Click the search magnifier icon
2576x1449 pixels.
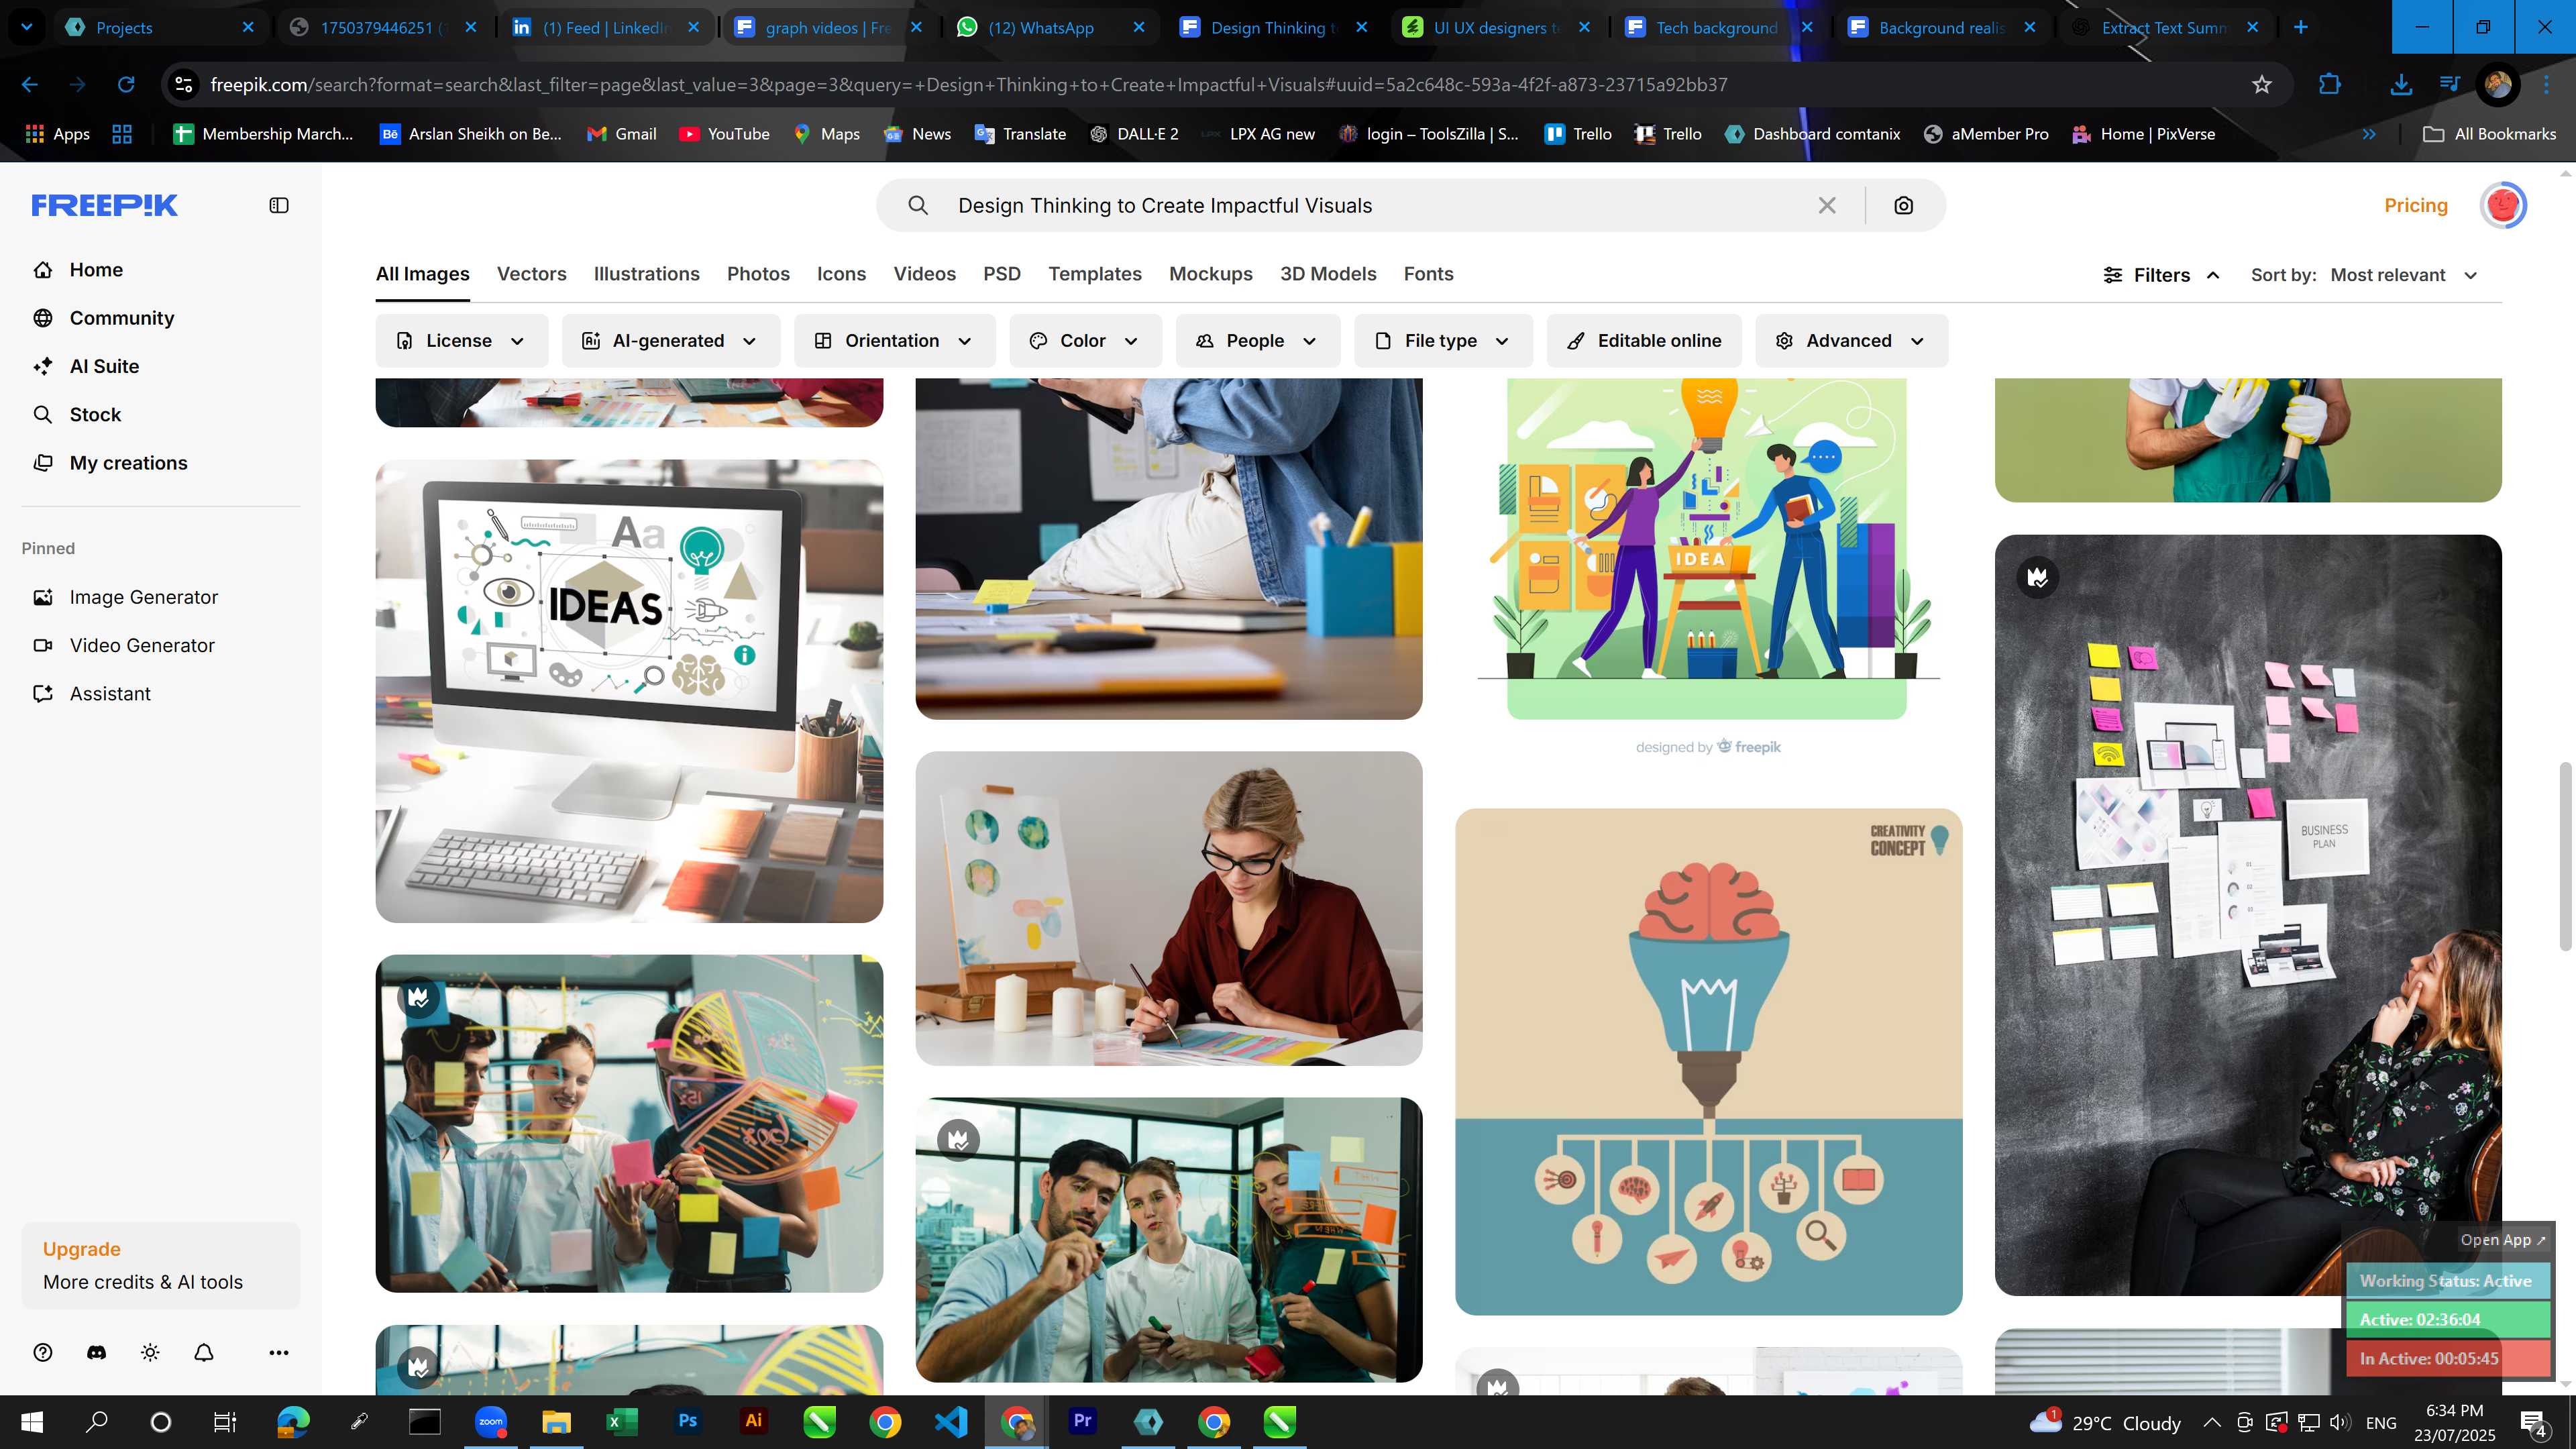pyautogui.click(x=918, y=205)
